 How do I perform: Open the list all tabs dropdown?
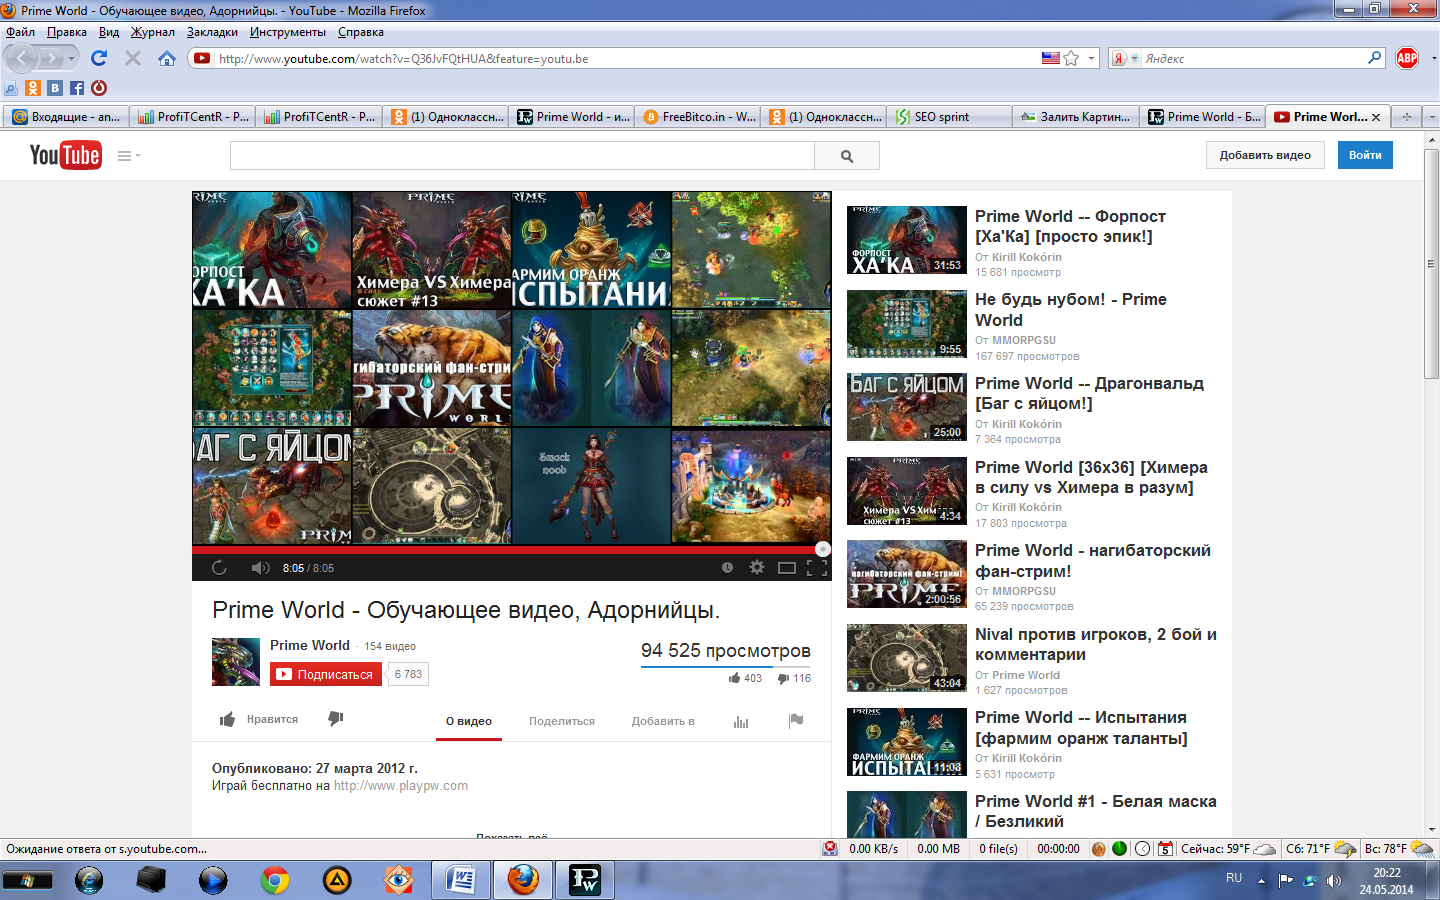point(1431,117)
